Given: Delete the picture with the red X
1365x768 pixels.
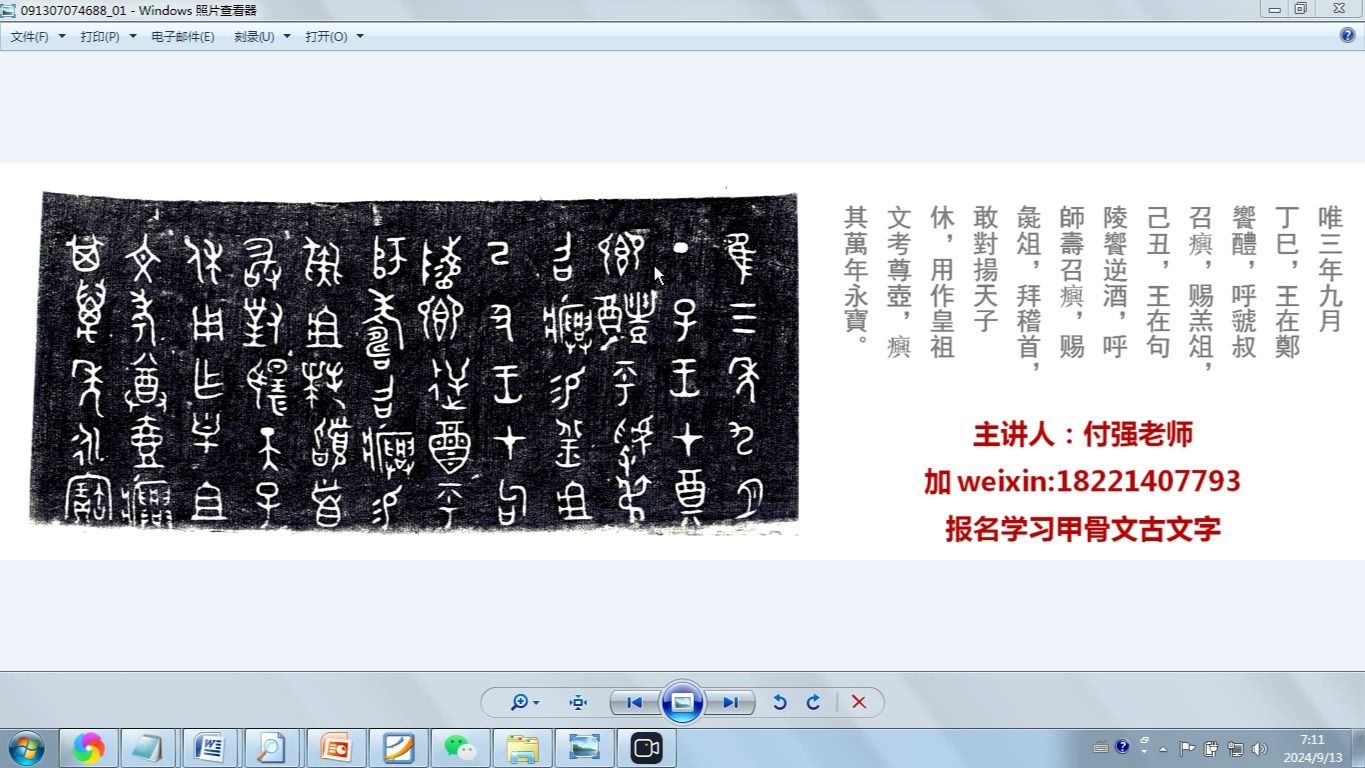Looking at the screenshot, I should [859, 702].
